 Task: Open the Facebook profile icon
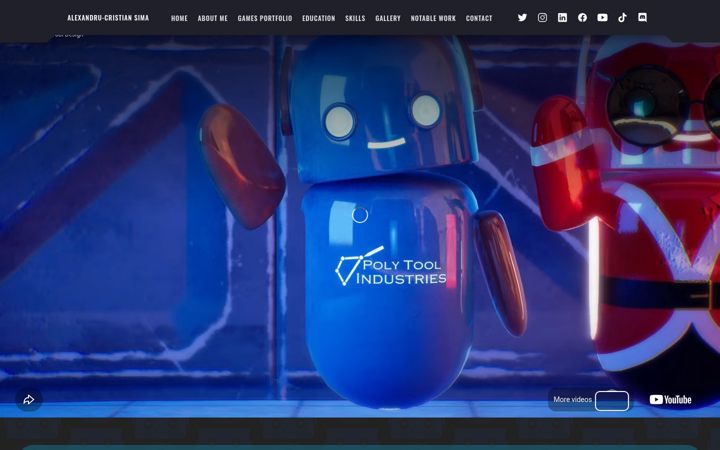click(x=582, y=17)
